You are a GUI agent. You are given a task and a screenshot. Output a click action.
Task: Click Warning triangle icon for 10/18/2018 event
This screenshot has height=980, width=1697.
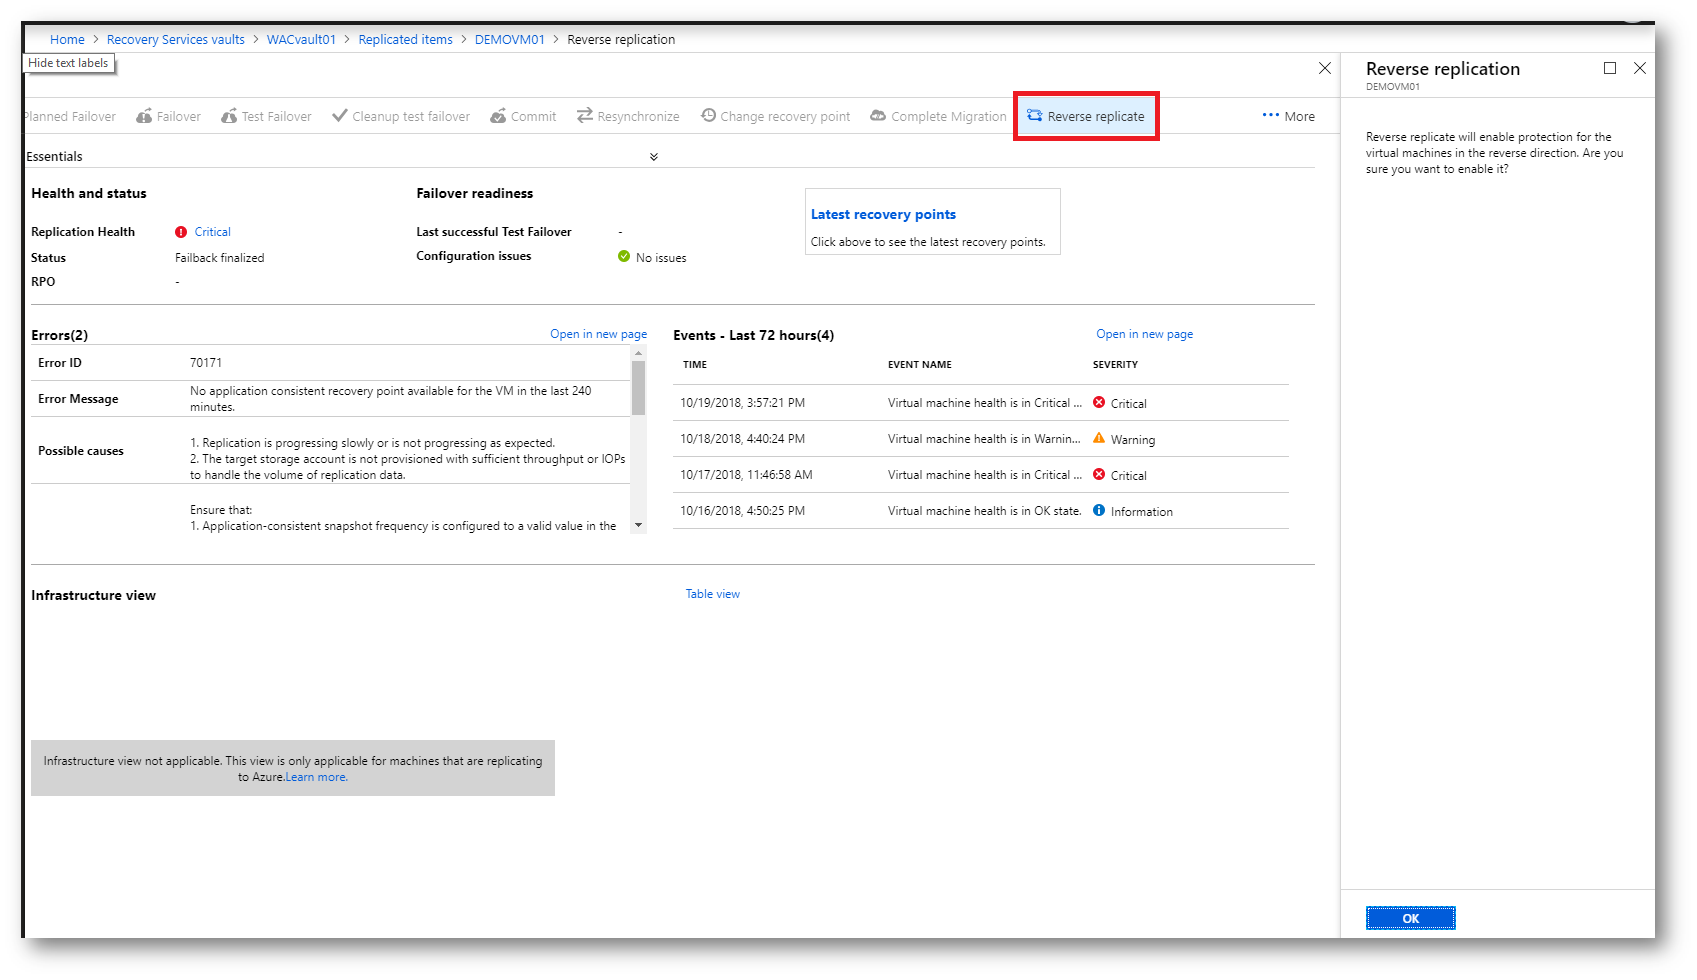[1099, 438]
